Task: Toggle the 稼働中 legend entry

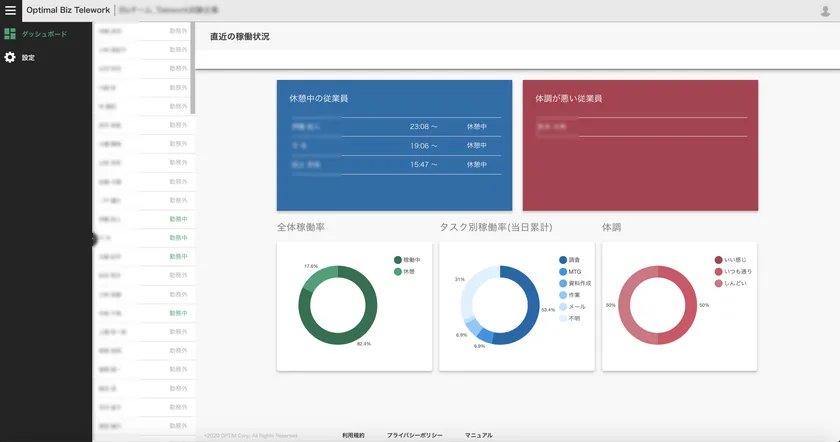Action: (x=408, y=260)
